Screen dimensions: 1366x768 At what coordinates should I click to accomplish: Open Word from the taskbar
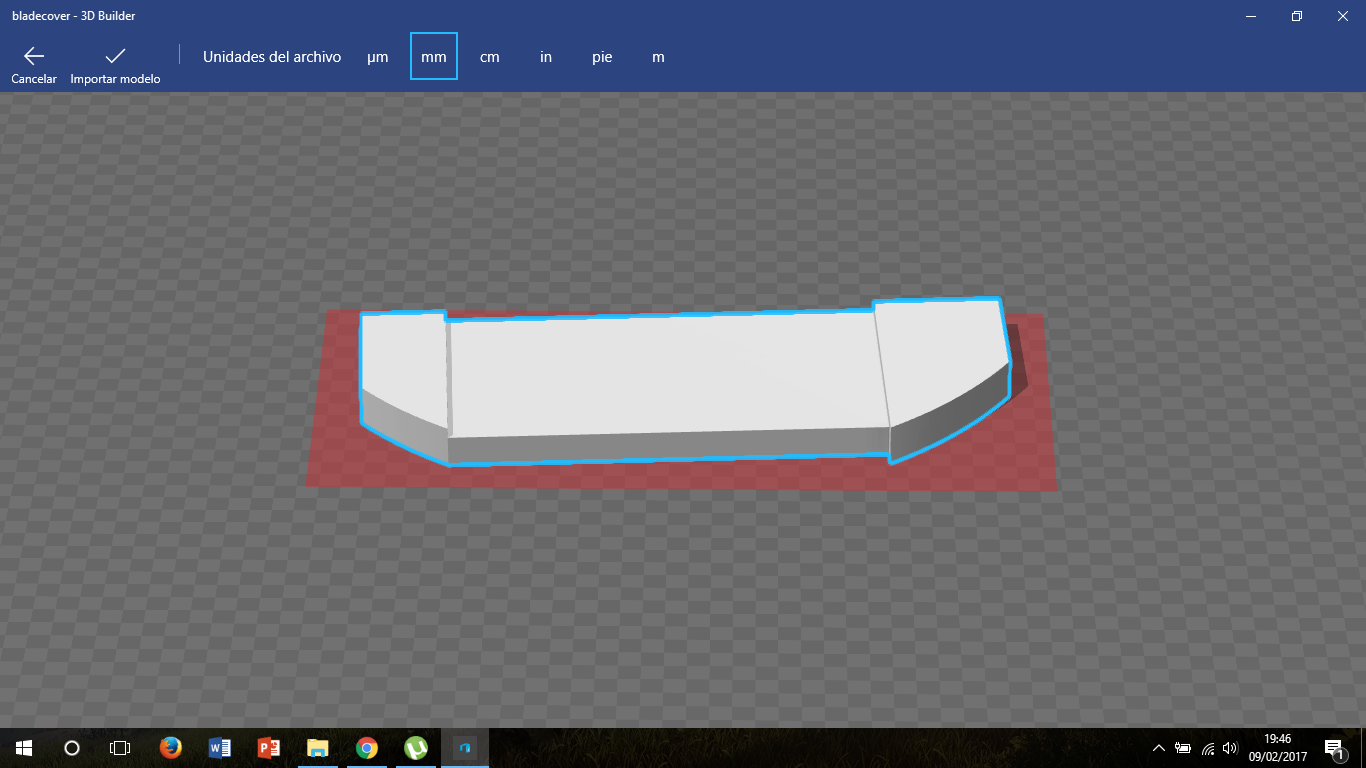coord(219,747)
